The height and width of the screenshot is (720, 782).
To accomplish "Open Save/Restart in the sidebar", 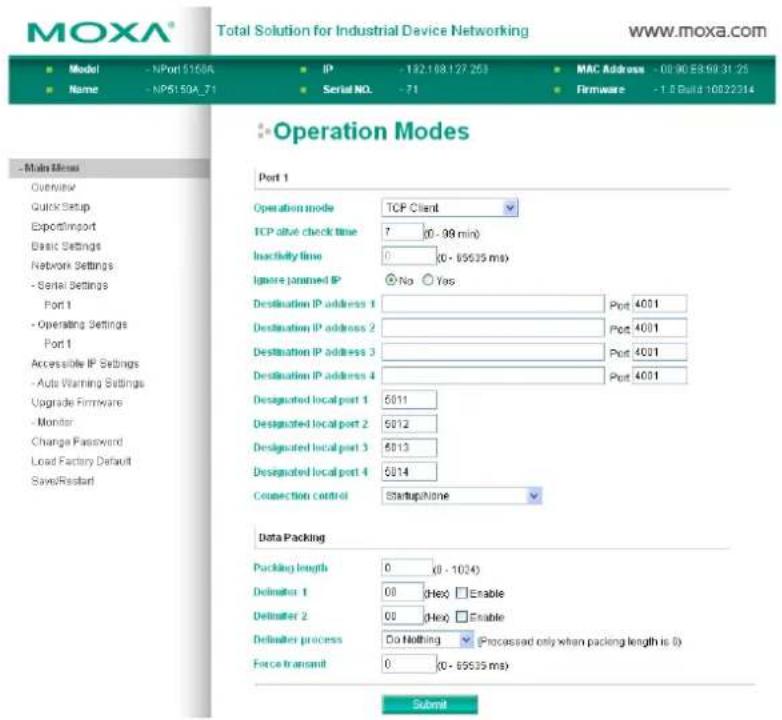I will [x=62, y=481].
